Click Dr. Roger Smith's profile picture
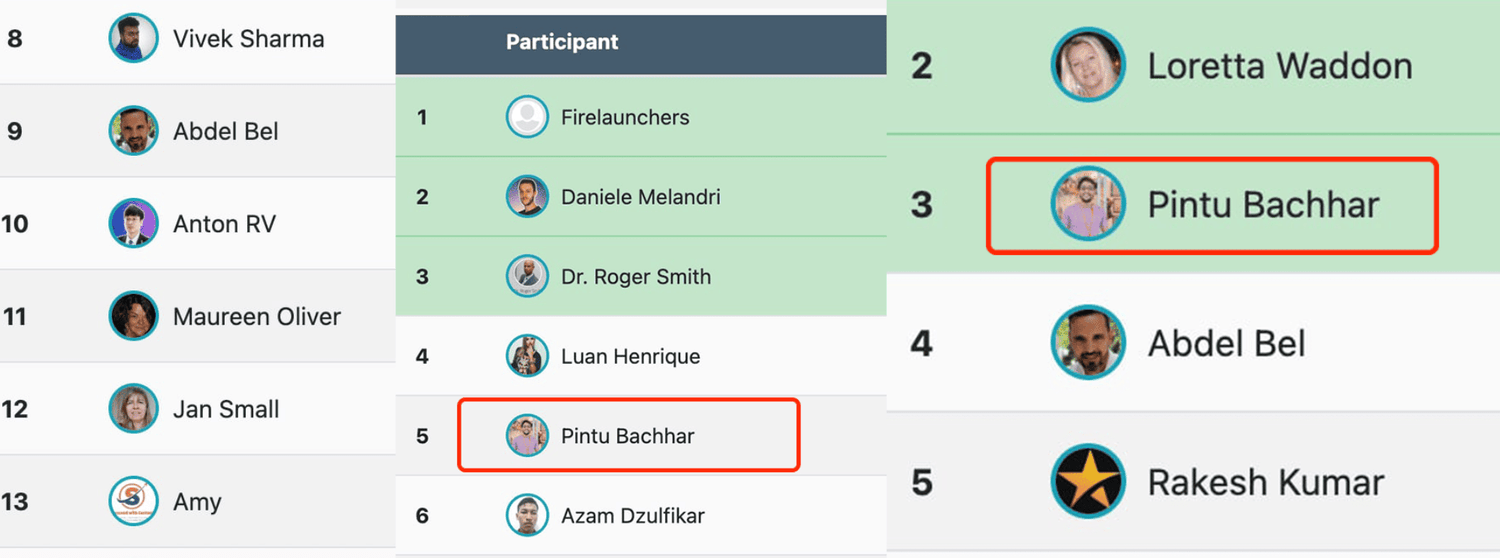The width and height of the screenshot is (1500, 558). (x=527, y=277)
